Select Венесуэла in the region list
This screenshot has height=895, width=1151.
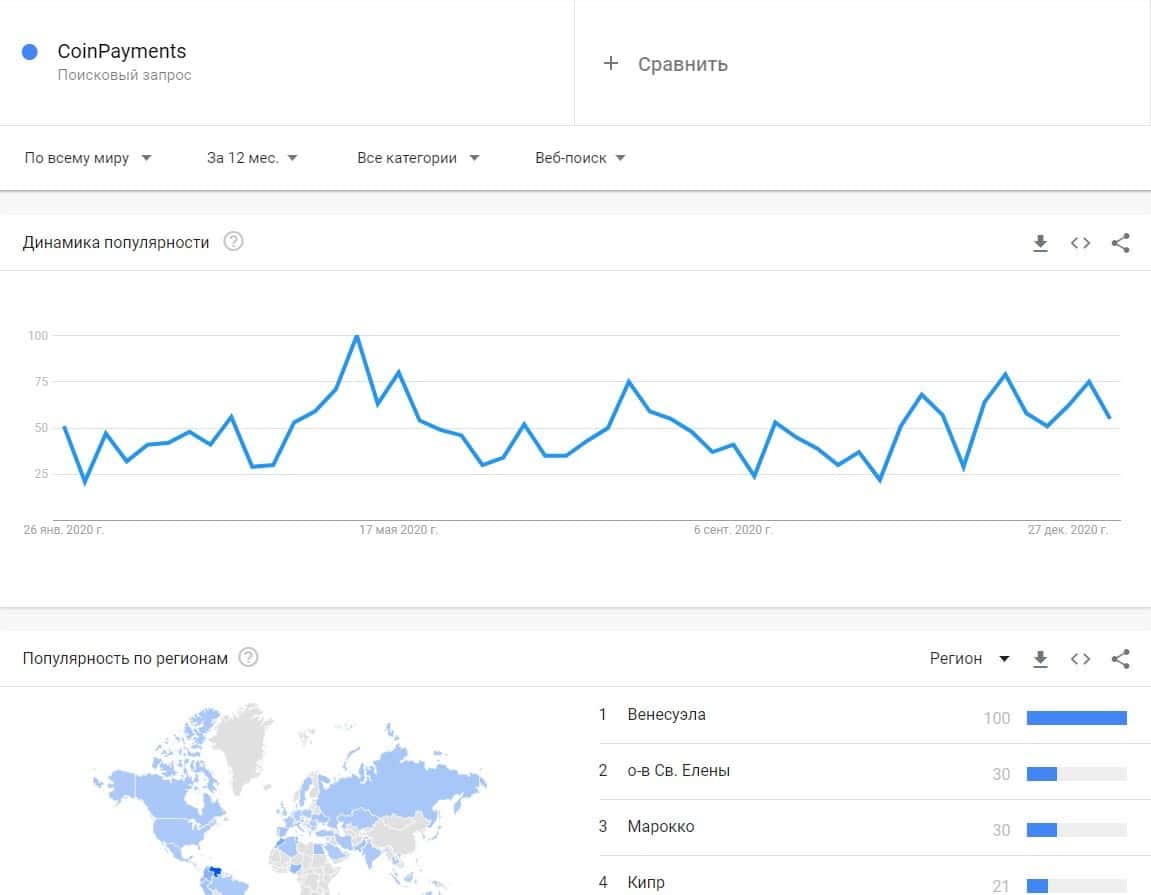point(666,715)
